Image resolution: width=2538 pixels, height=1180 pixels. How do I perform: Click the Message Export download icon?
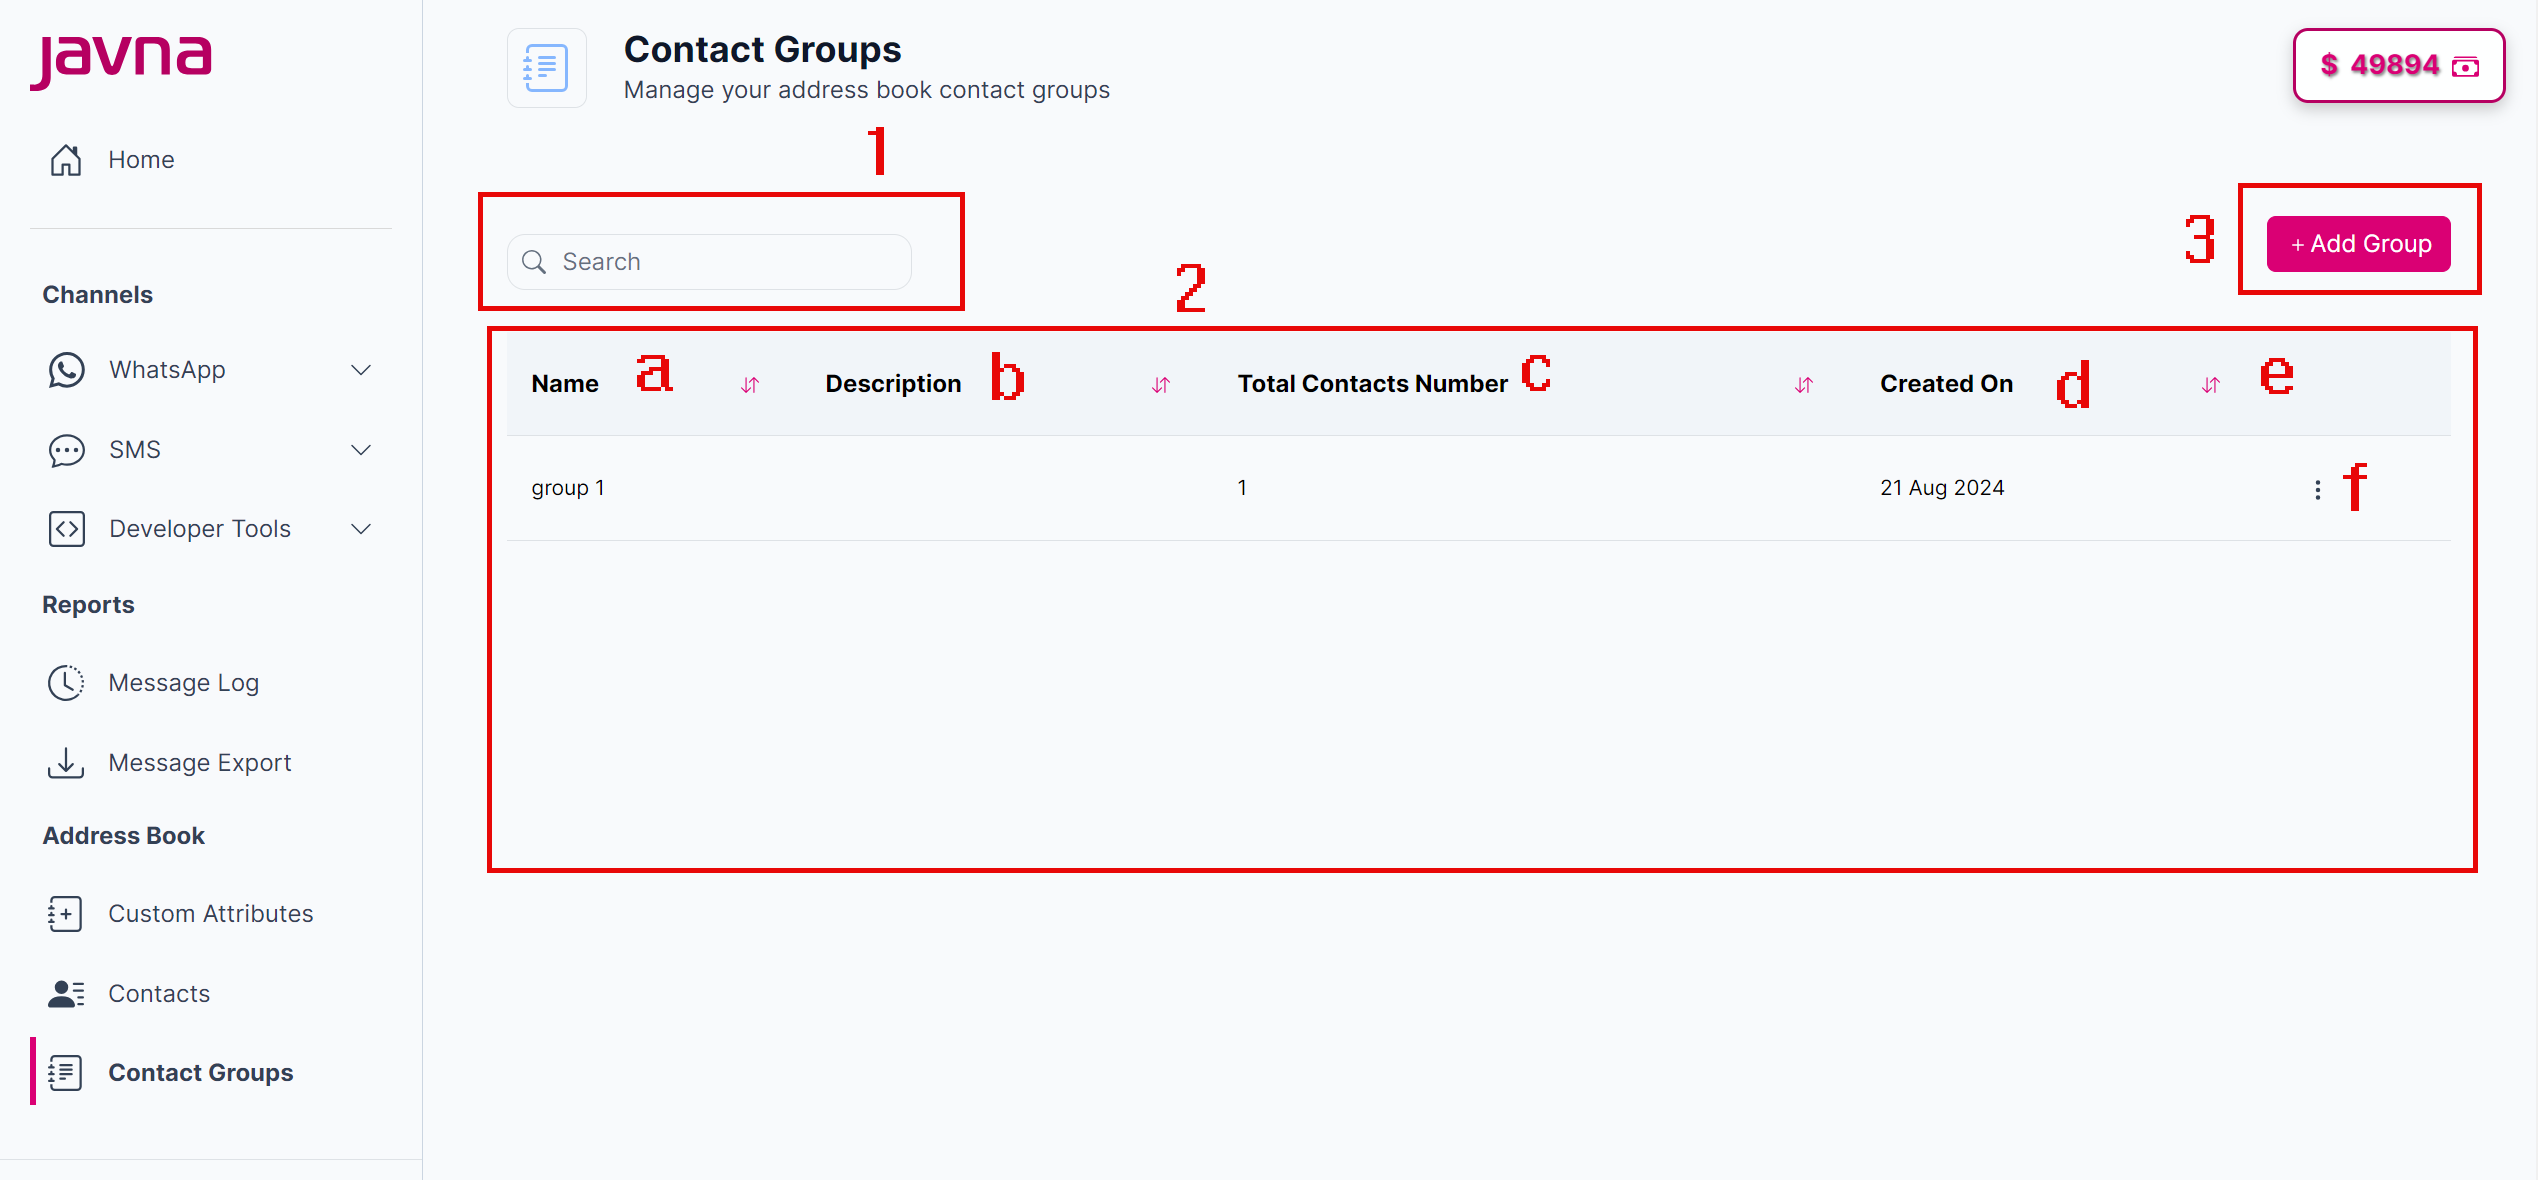[x=65, y=762]
